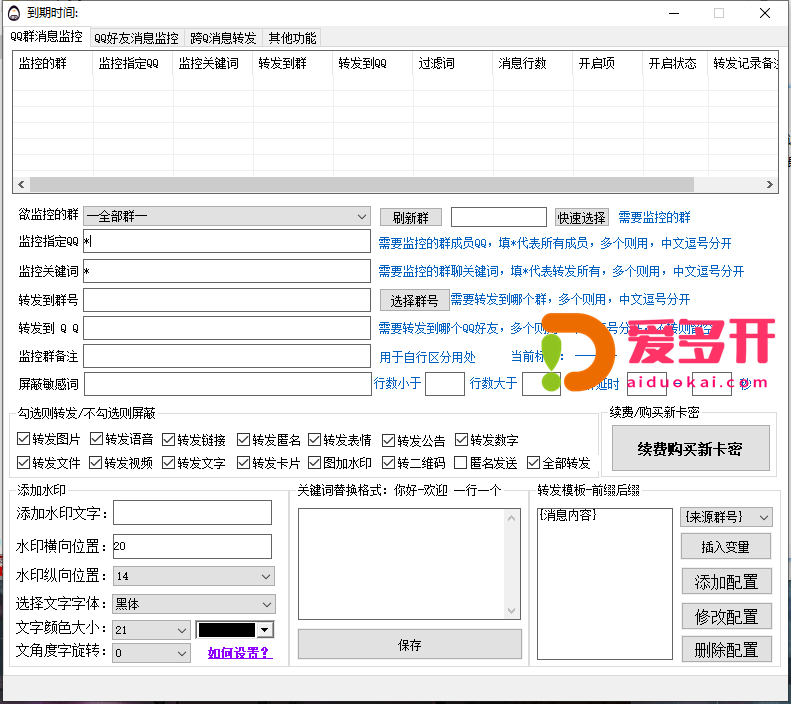Focus the 水印横向位置 input field
Screen dimensions: 791x704
point(192,546)
